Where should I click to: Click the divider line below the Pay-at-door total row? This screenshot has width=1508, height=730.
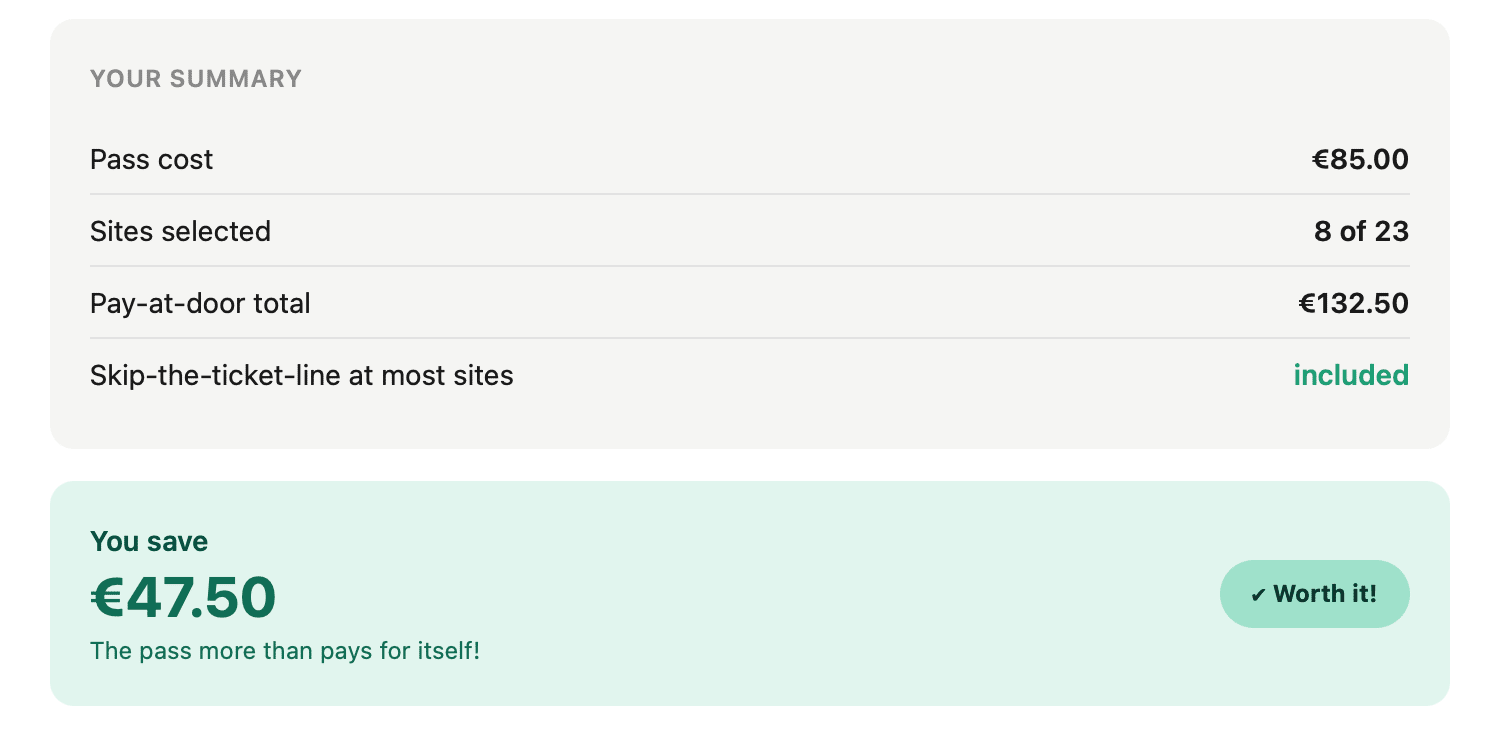coord(750,338)
